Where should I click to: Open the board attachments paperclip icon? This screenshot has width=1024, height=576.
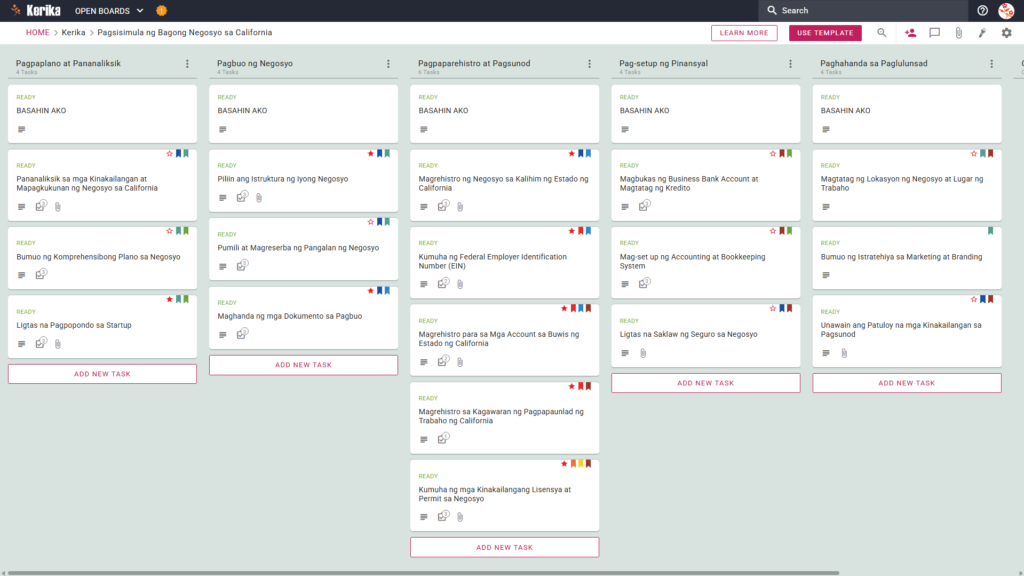(959, 33)
